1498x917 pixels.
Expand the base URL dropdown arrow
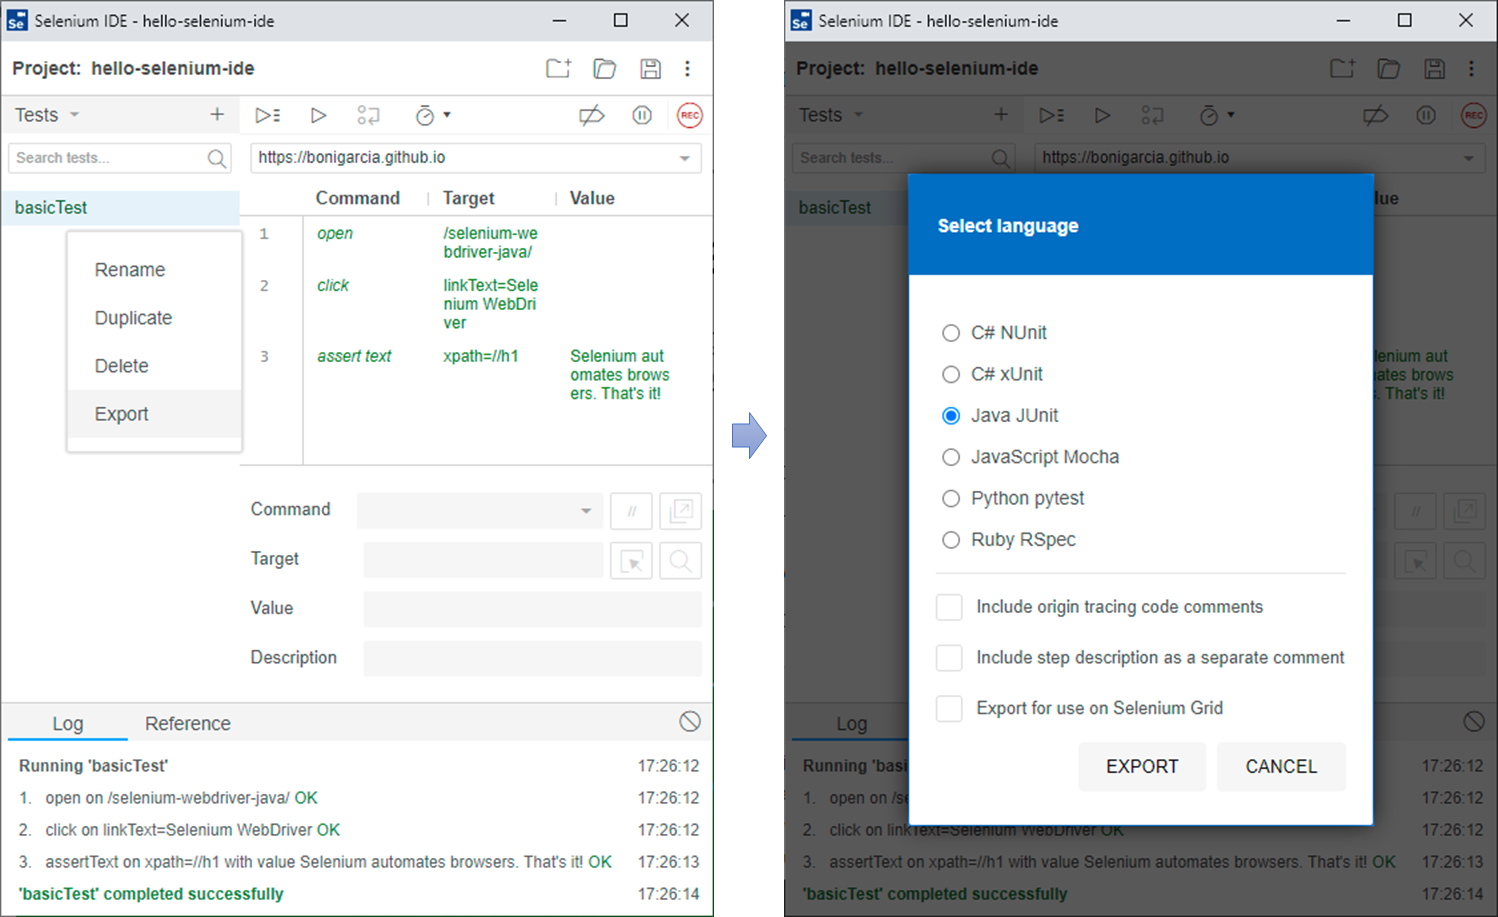(x=685, y=158)
